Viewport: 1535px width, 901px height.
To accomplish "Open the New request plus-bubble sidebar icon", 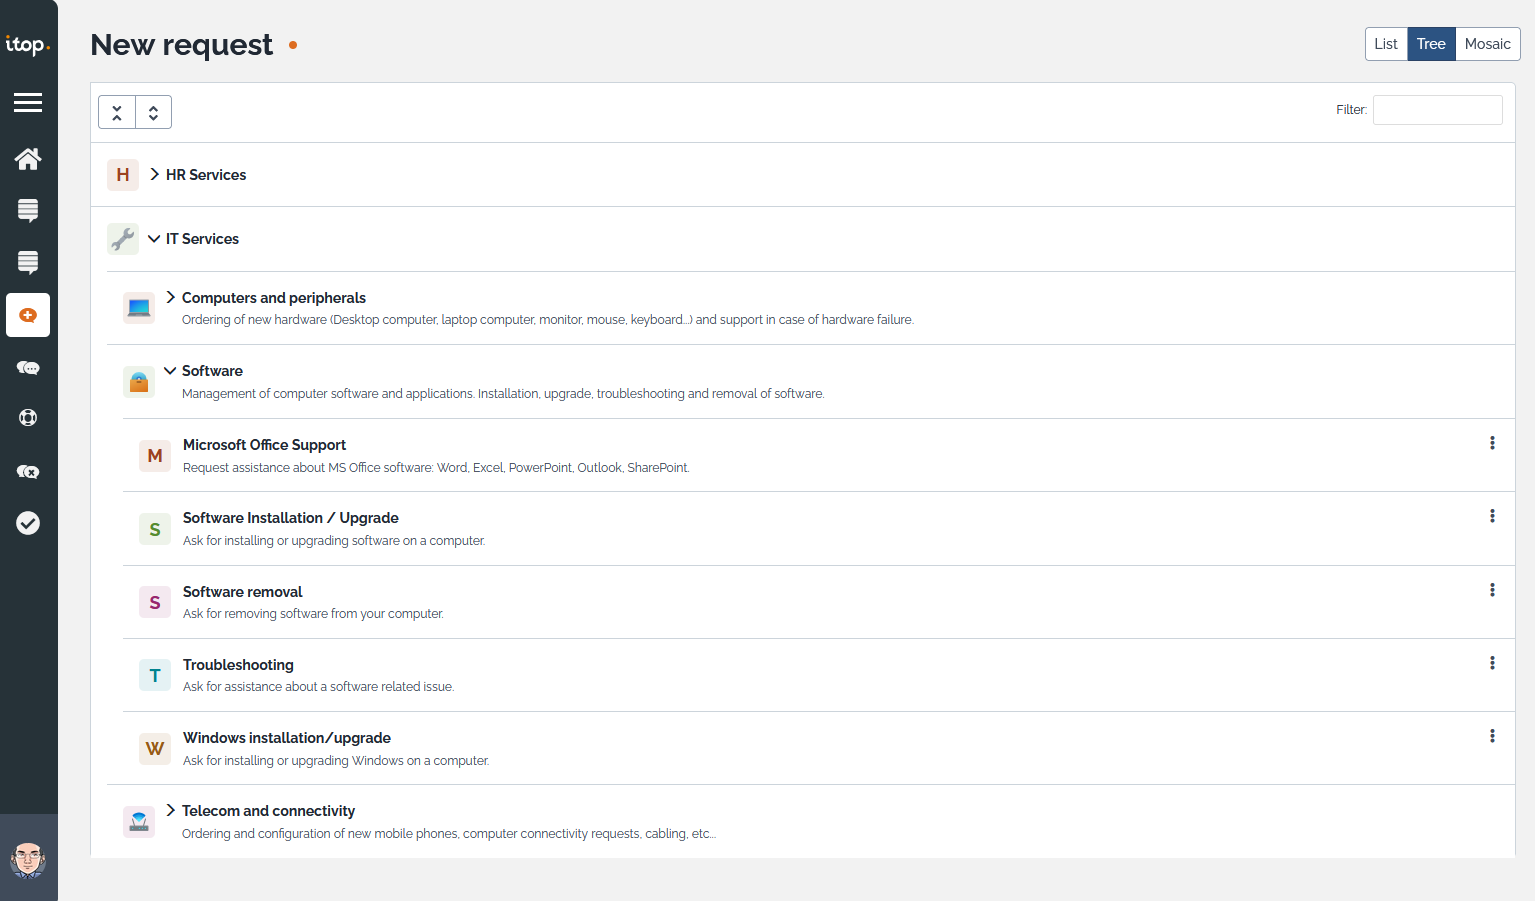I will (28, 315).
